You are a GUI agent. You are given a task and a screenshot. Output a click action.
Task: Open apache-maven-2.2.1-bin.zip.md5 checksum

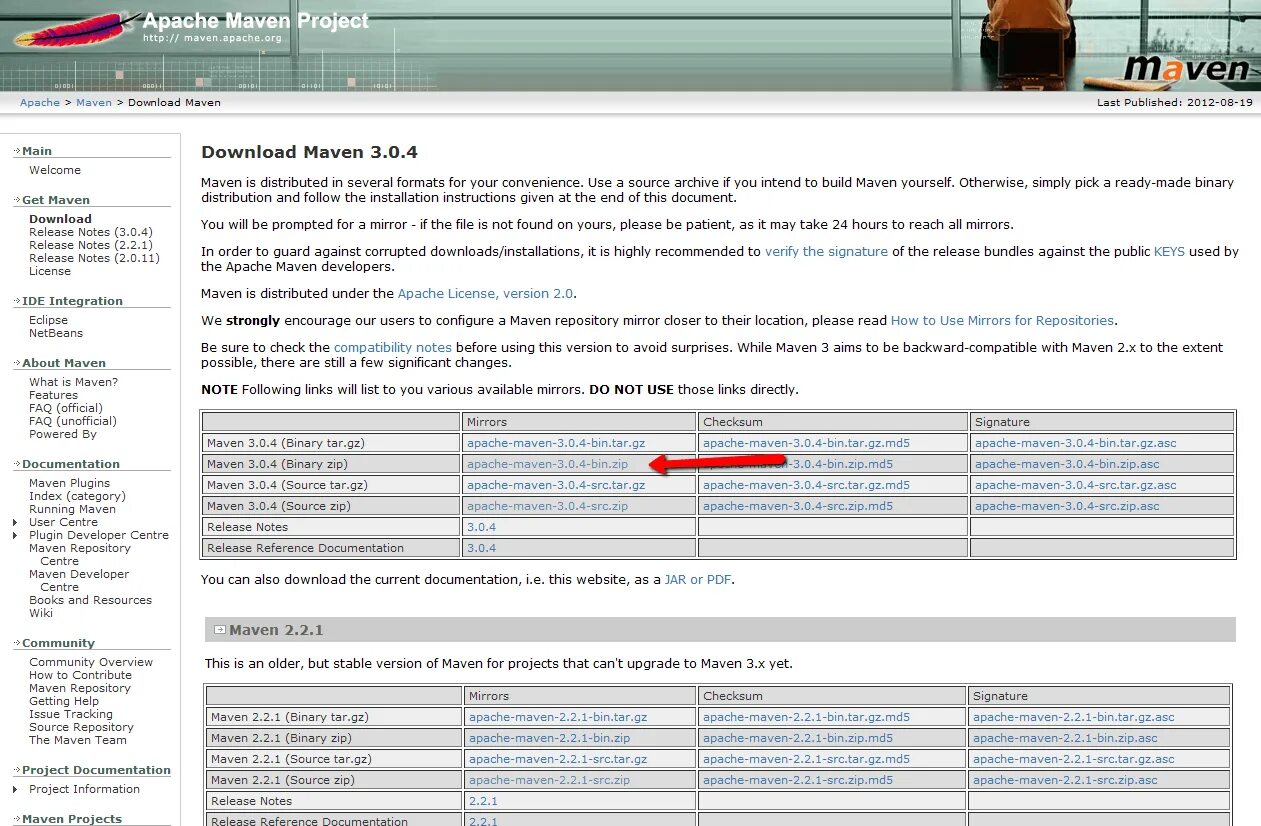[798, 738]
